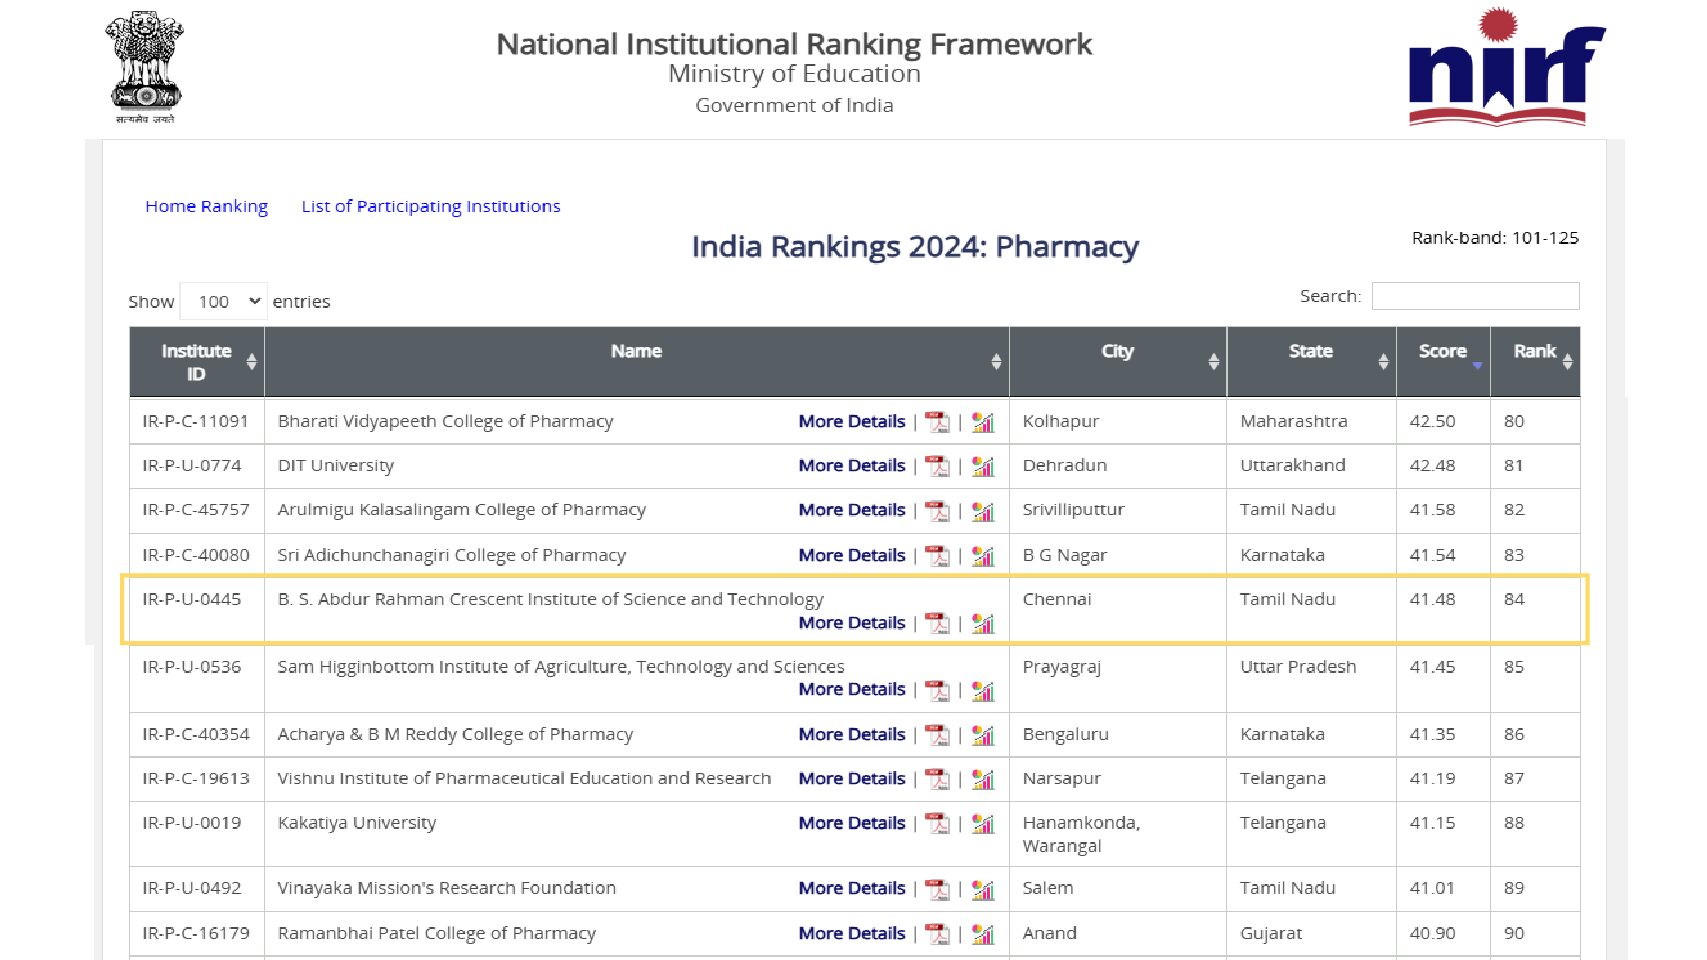This screenshot has height=960, width=1707.
Task: Open the Show entries dropdown
Action: [224, 302]
